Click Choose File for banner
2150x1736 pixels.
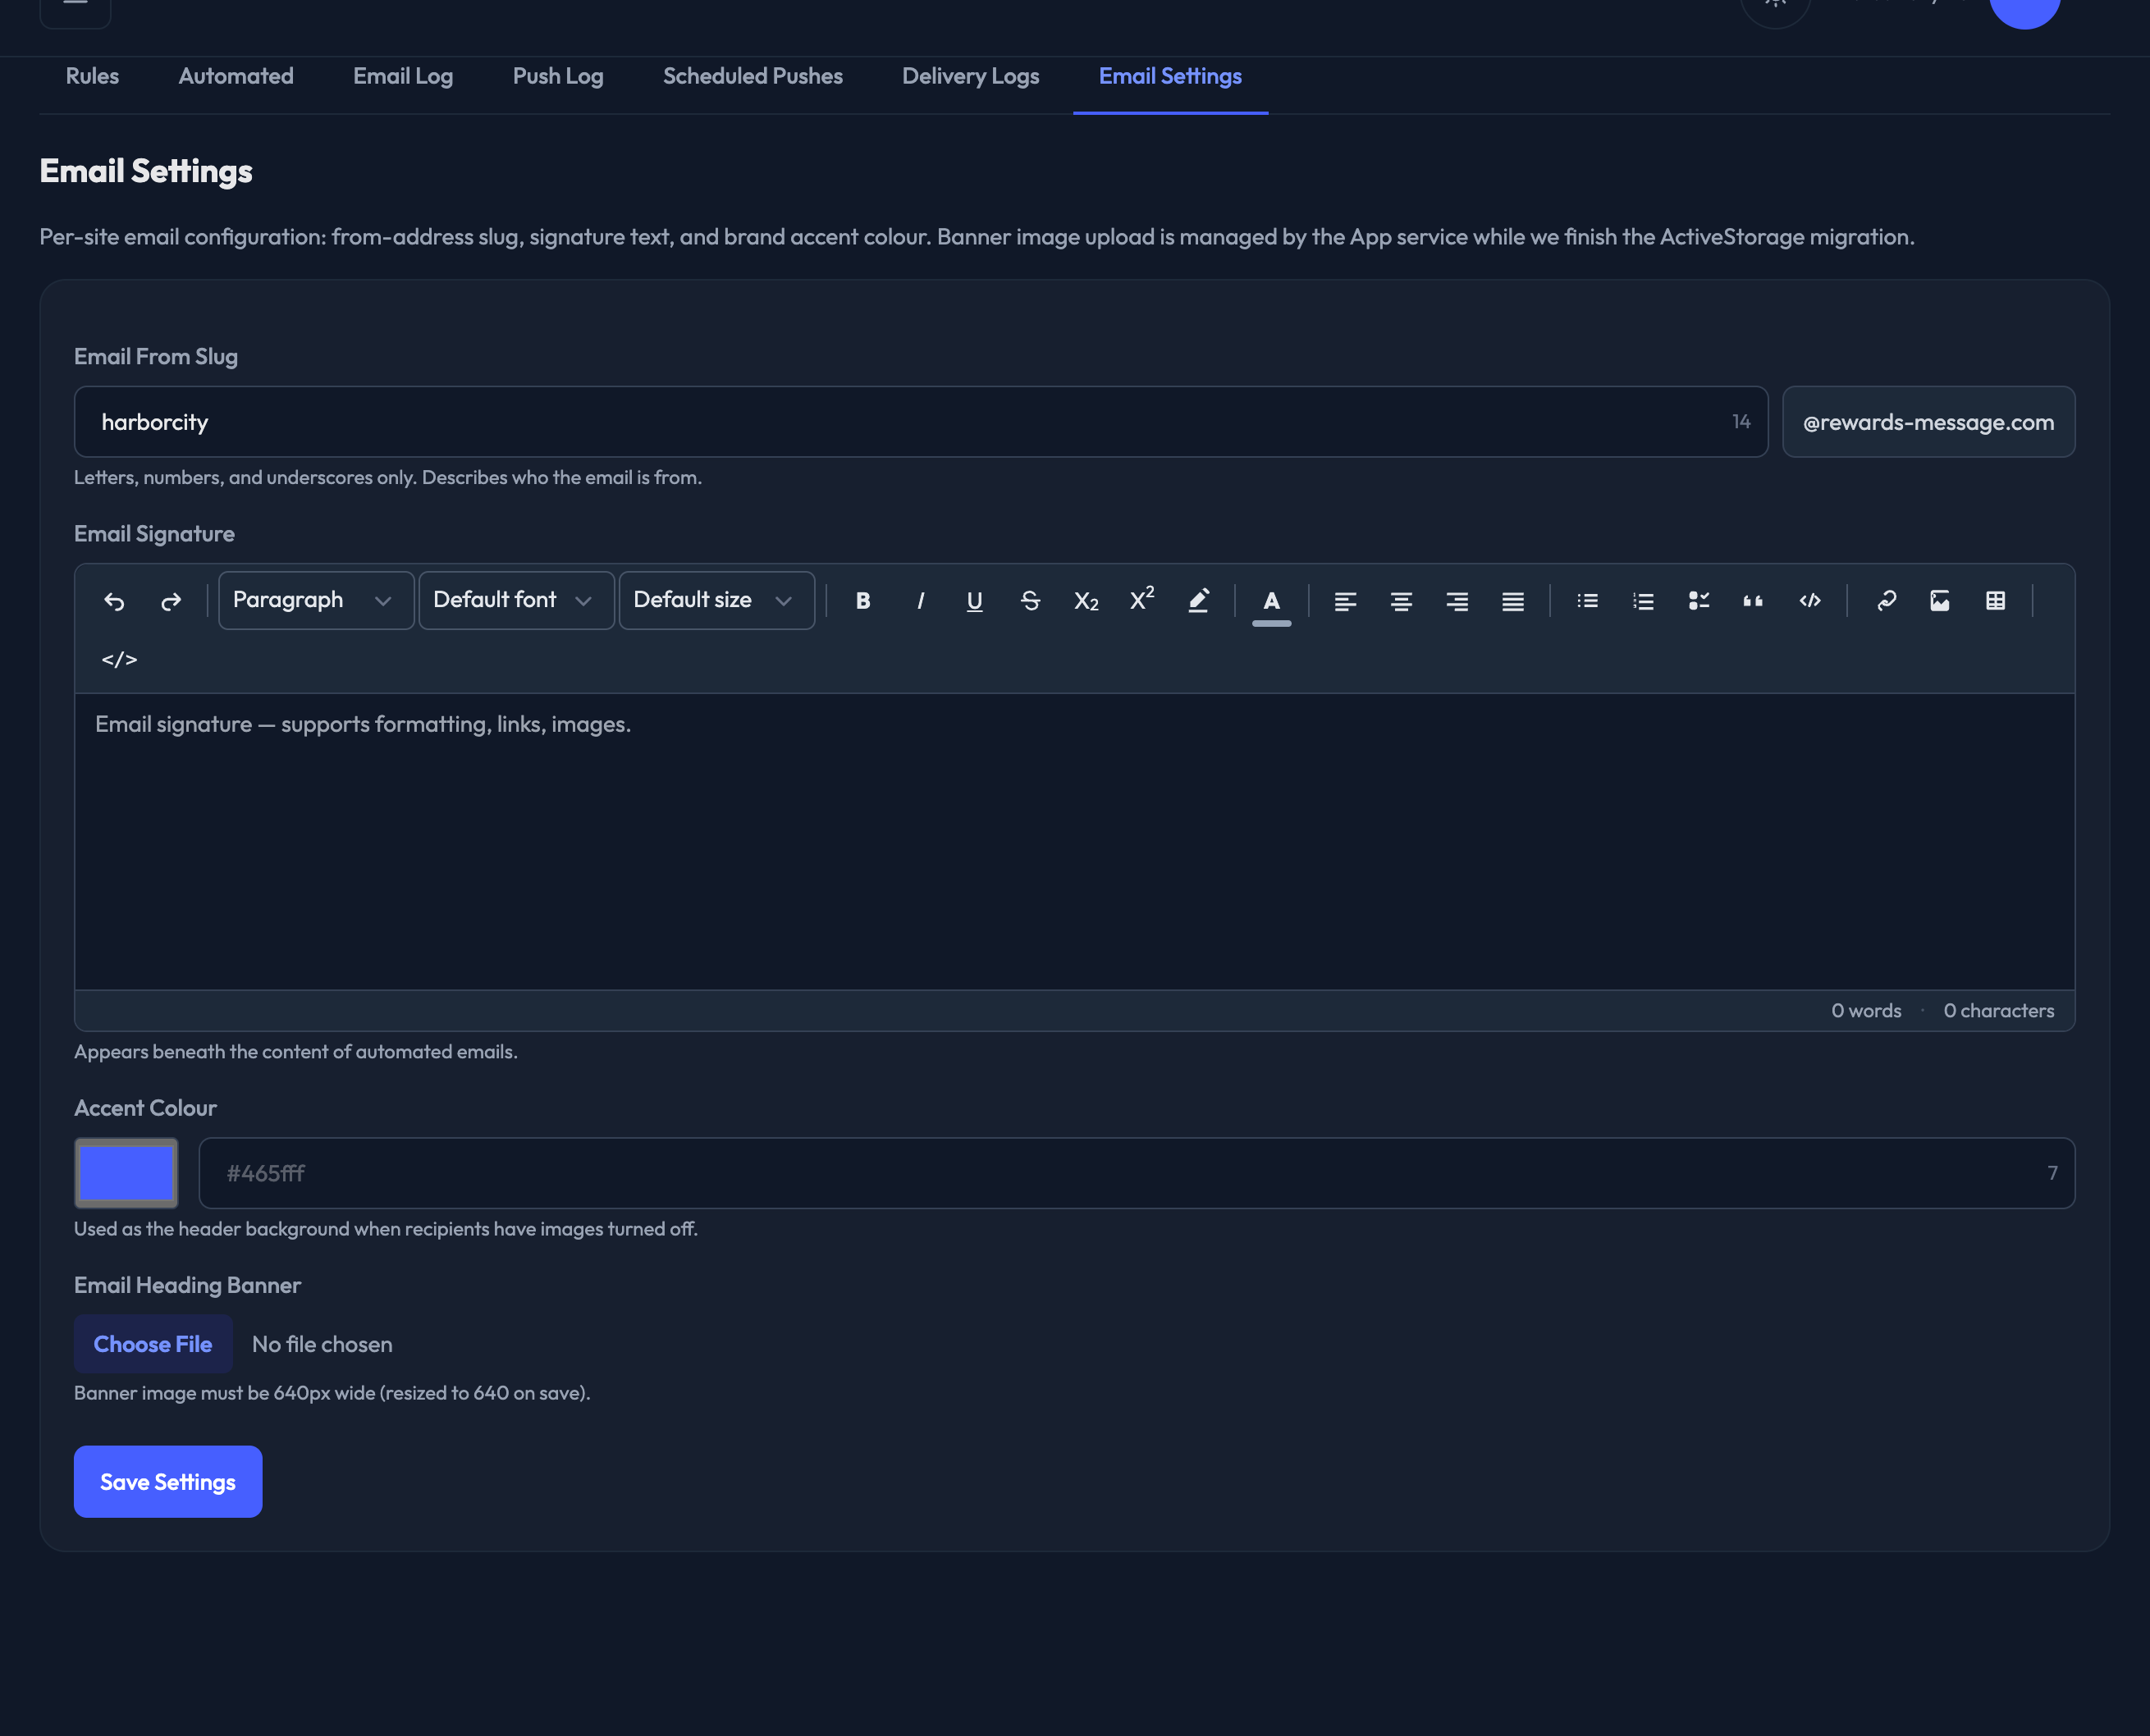[153, 1344]
